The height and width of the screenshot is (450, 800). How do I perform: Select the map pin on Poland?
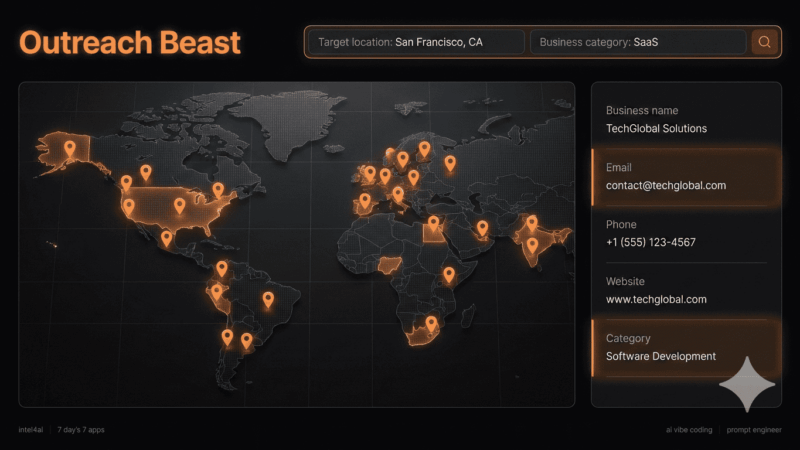413,177
